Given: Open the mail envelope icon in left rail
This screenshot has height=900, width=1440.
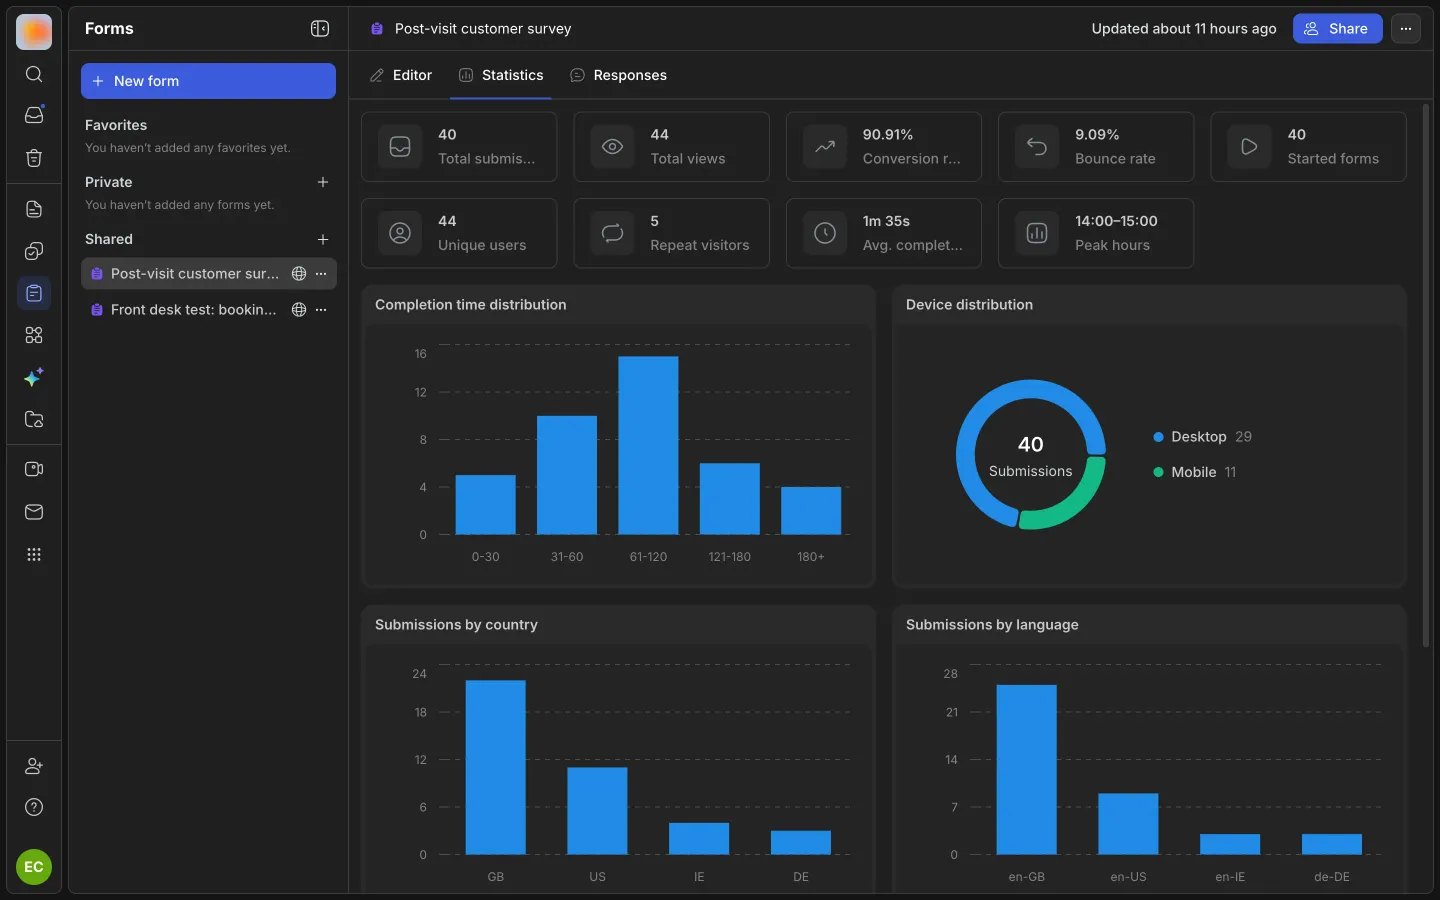Looking at the screenshot, I should pos(34,512).
